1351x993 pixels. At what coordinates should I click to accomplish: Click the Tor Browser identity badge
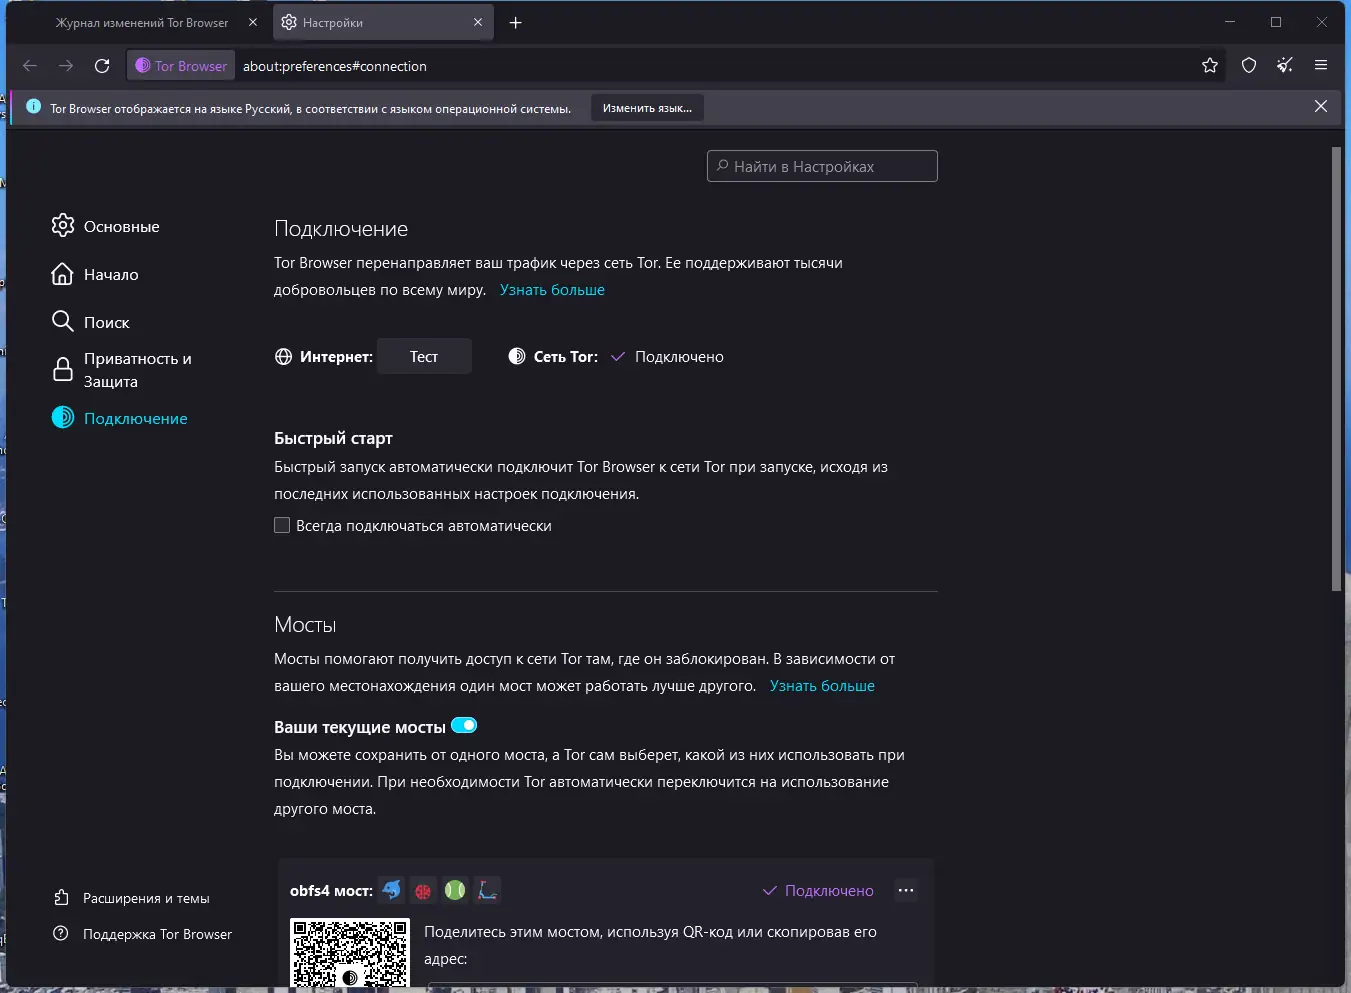click(x=181, y=66)
